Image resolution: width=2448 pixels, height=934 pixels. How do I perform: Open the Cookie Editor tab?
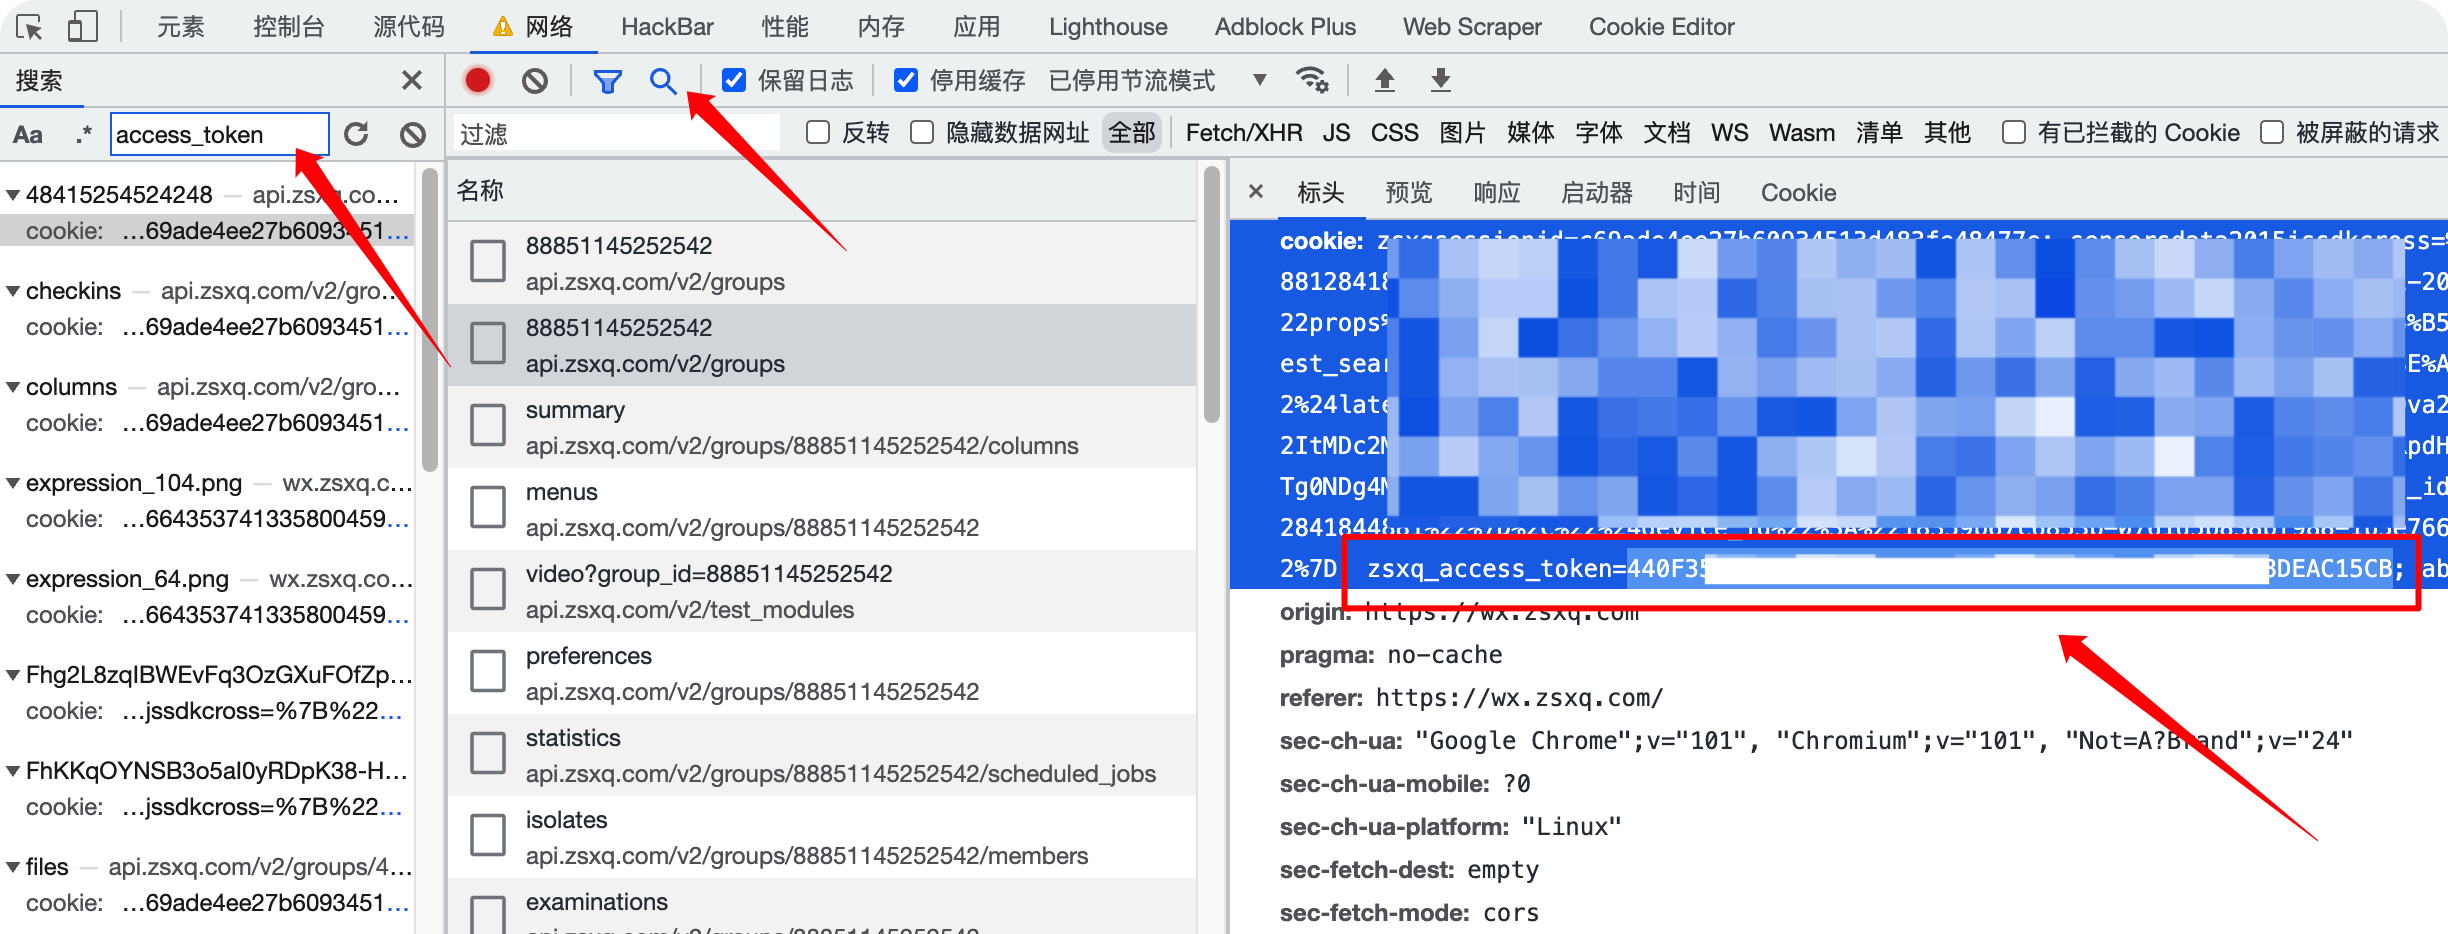pos(1661,27)
